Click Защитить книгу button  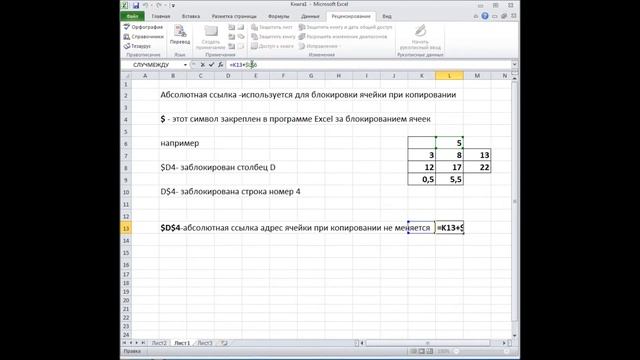tap(273, 37)
